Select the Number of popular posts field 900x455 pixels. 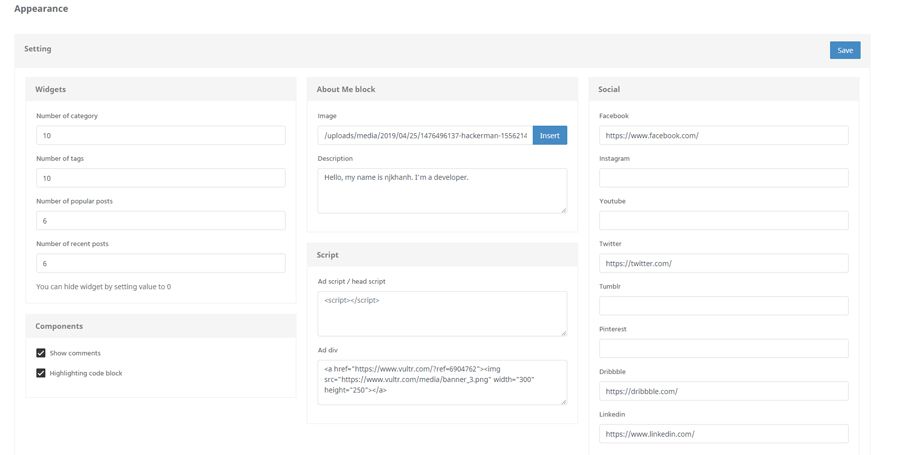160,220
